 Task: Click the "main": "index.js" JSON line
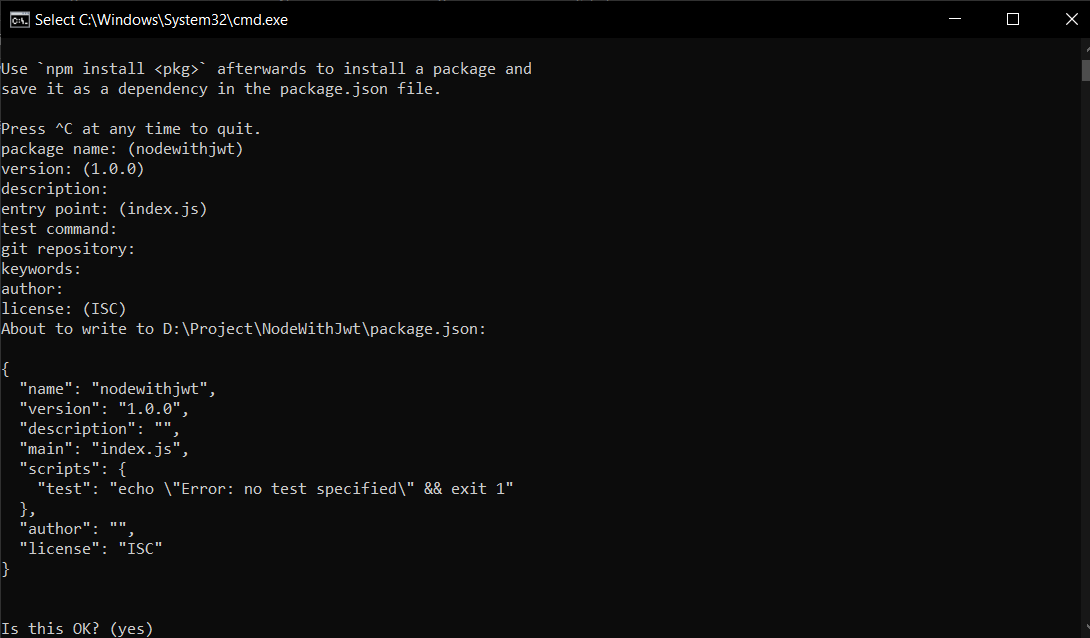click(x=104, y=449)
